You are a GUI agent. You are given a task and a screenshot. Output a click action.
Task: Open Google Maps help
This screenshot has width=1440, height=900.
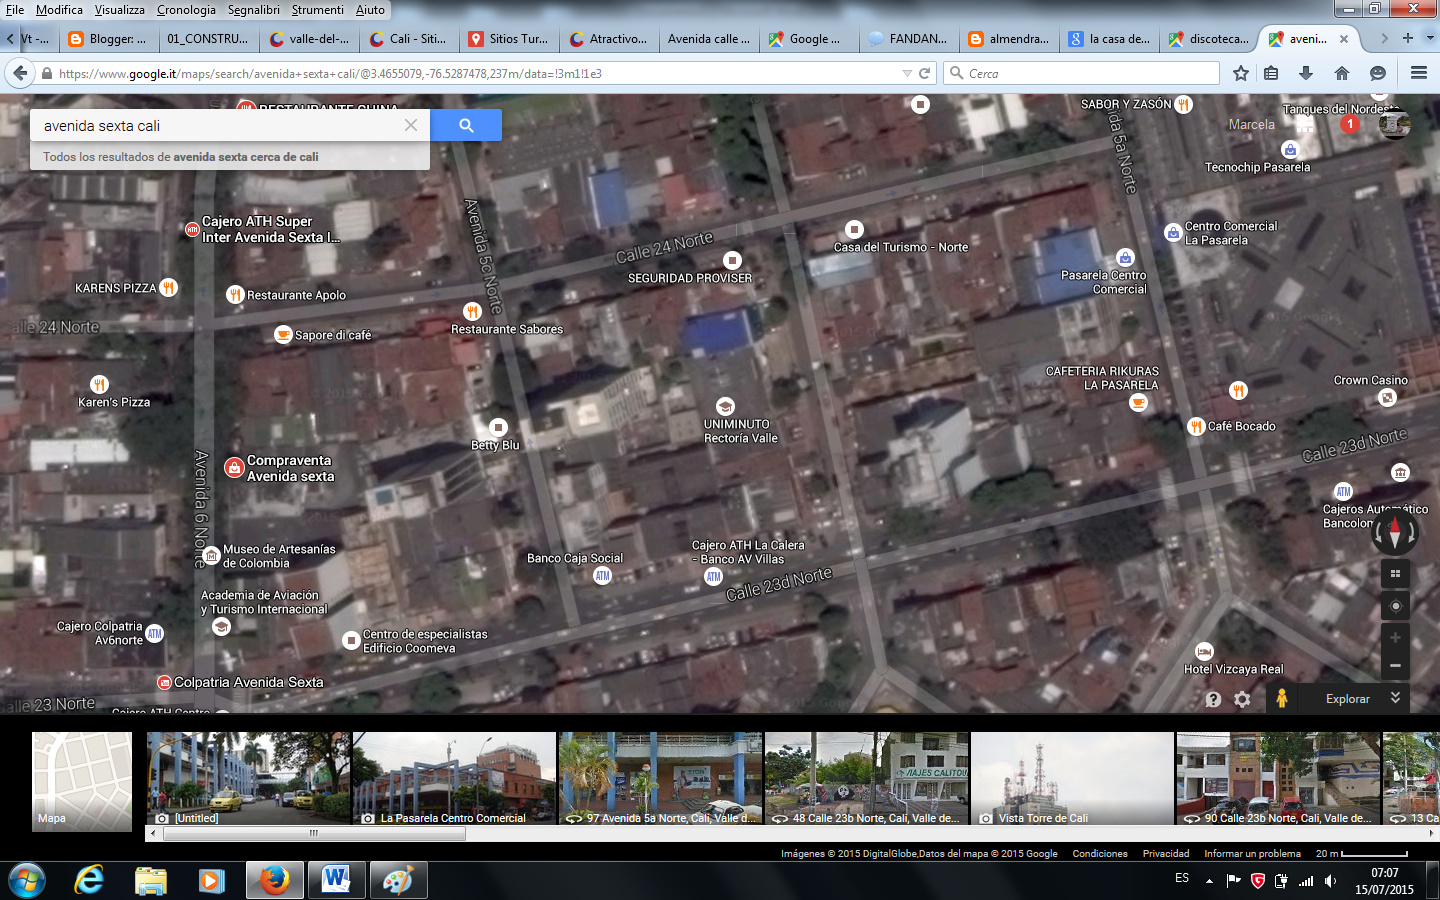pyautogui.click(x=1213, y=699)
